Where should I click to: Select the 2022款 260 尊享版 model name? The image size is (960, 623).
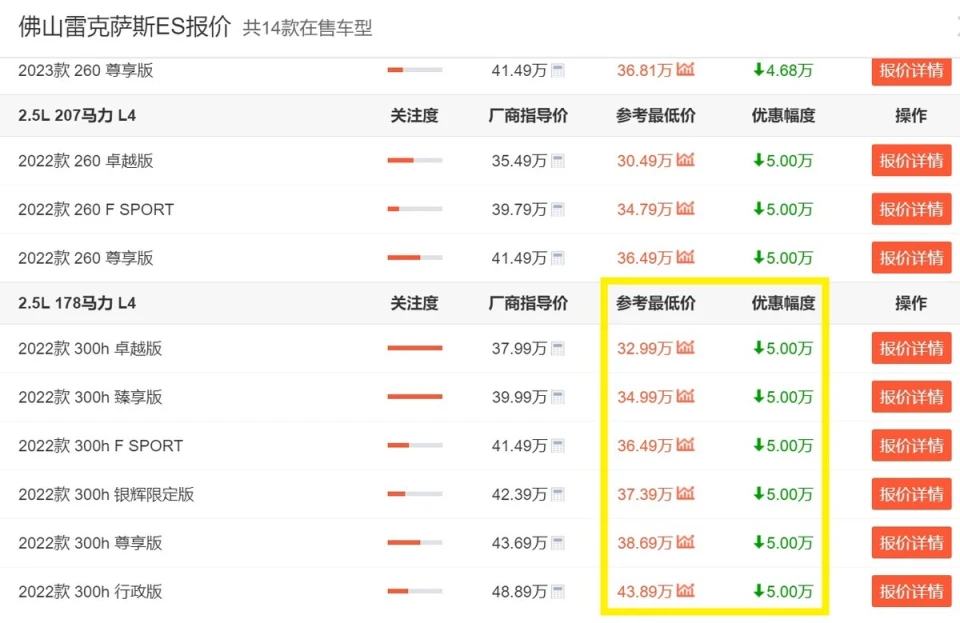(86, 258)
